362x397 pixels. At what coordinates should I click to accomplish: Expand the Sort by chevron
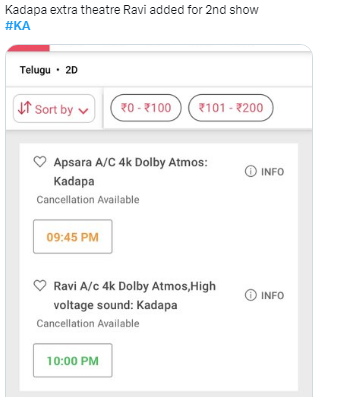pos(83,111)
